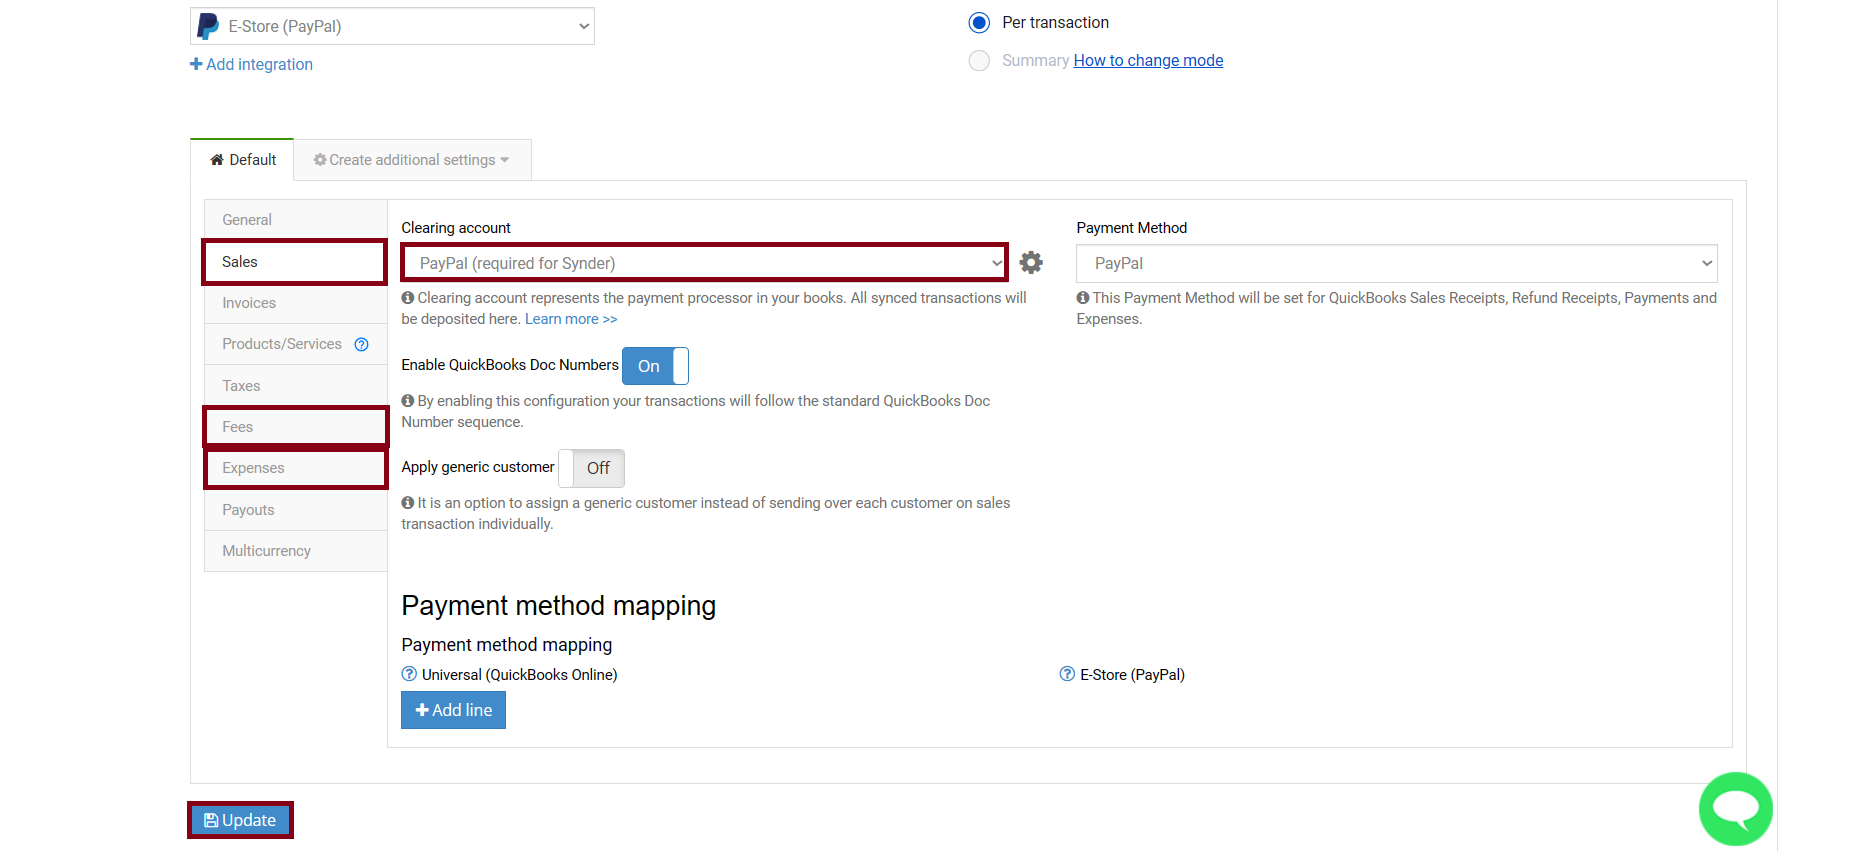
Task: Click Universal (QuickBooks Online) help icon
Action: point(409,674)
